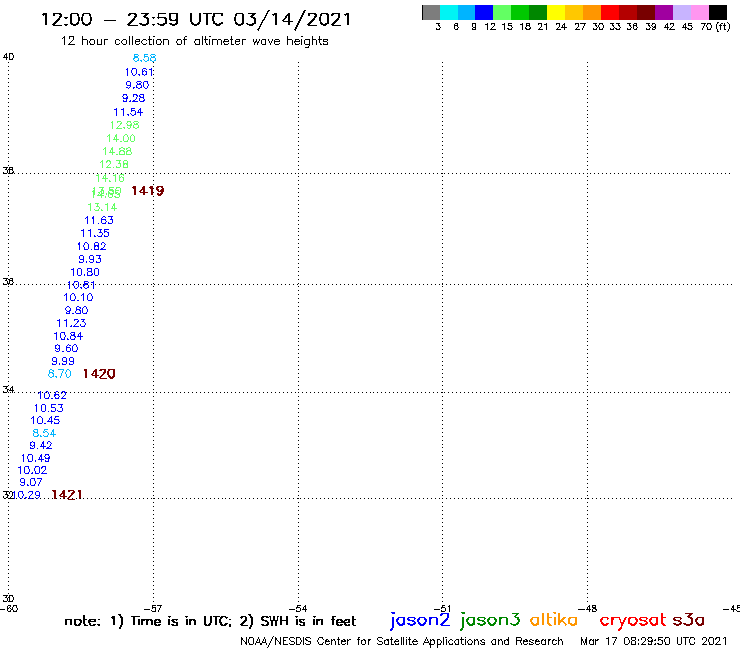Screen dimensions: 740x650
Task: Click the longitude label -54
Action: point(298,608)
